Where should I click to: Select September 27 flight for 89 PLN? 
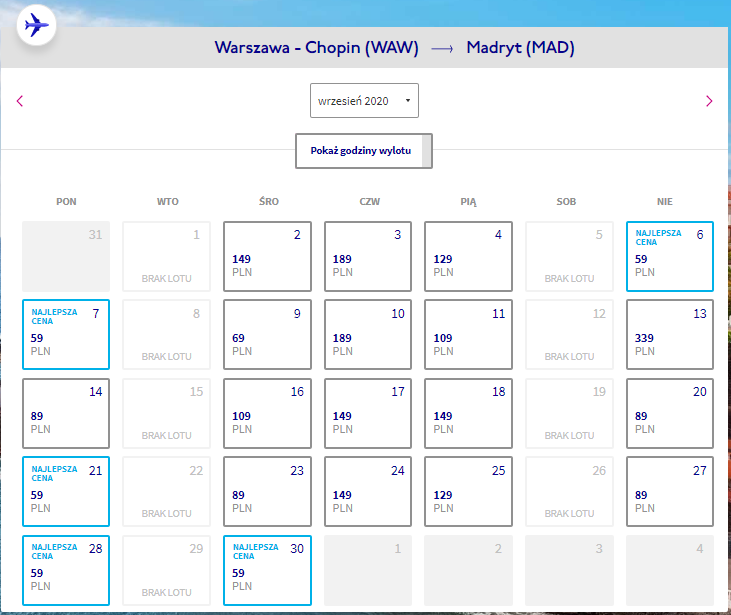click(x=669, y=491)
